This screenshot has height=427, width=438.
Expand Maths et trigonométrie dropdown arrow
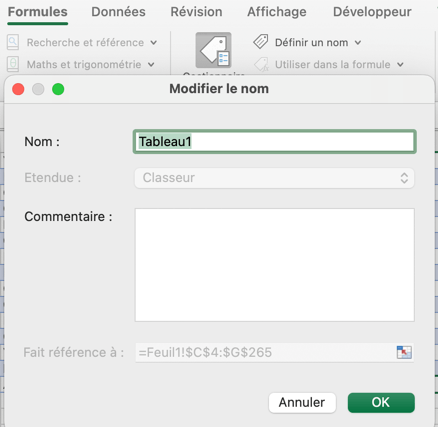click(x=151, y=65)
